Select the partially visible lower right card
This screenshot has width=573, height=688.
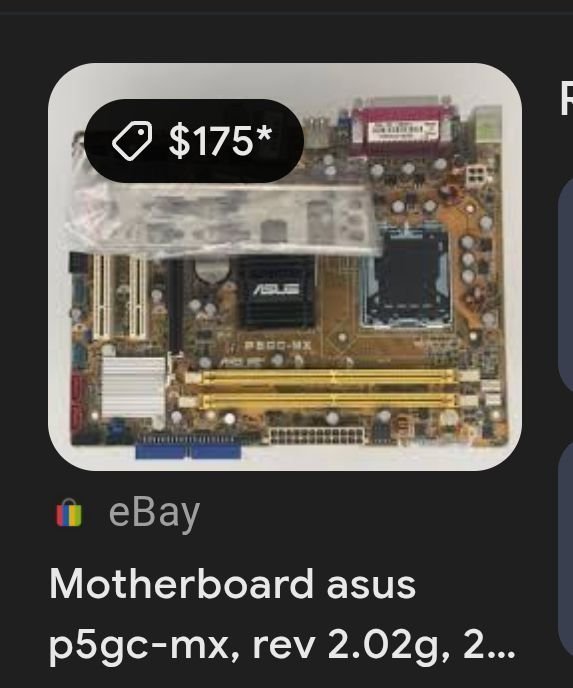[x=566, y=546]
